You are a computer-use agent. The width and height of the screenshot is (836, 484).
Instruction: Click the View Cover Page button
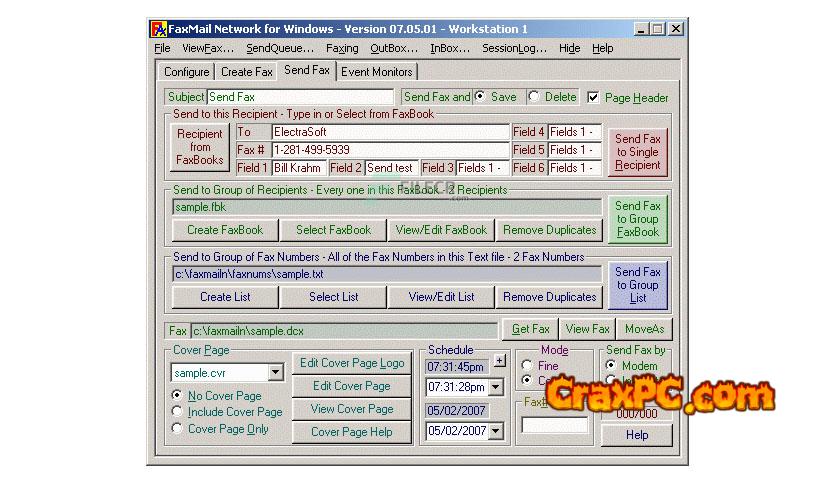[x=352, y=409]
